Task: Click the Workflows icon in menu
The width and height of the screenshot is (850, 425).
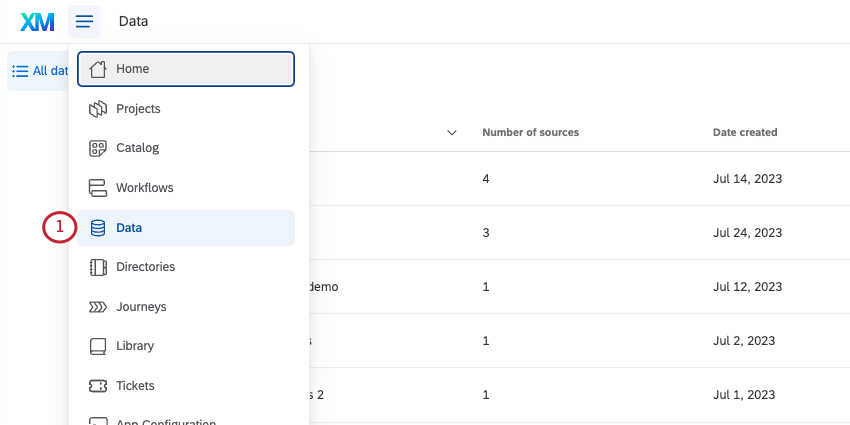Action: tap(97, 188)
